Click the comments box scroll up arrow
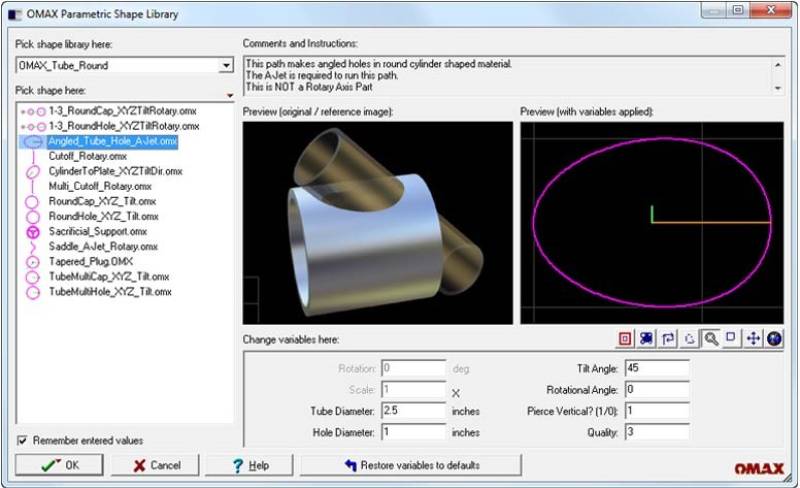 [778, 64]
